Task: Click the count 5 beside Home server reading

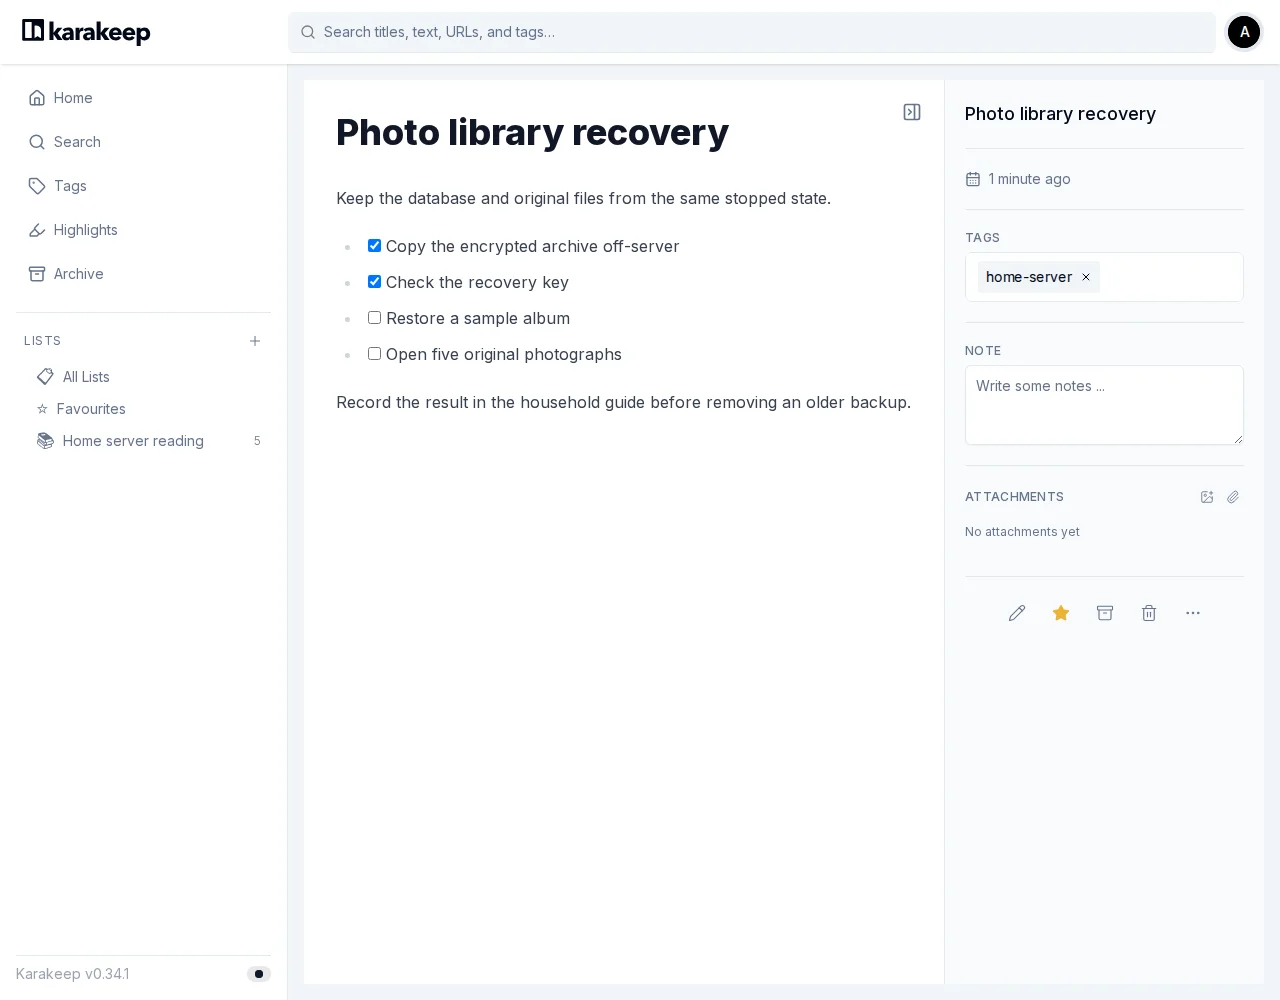Action: [257, 441]
